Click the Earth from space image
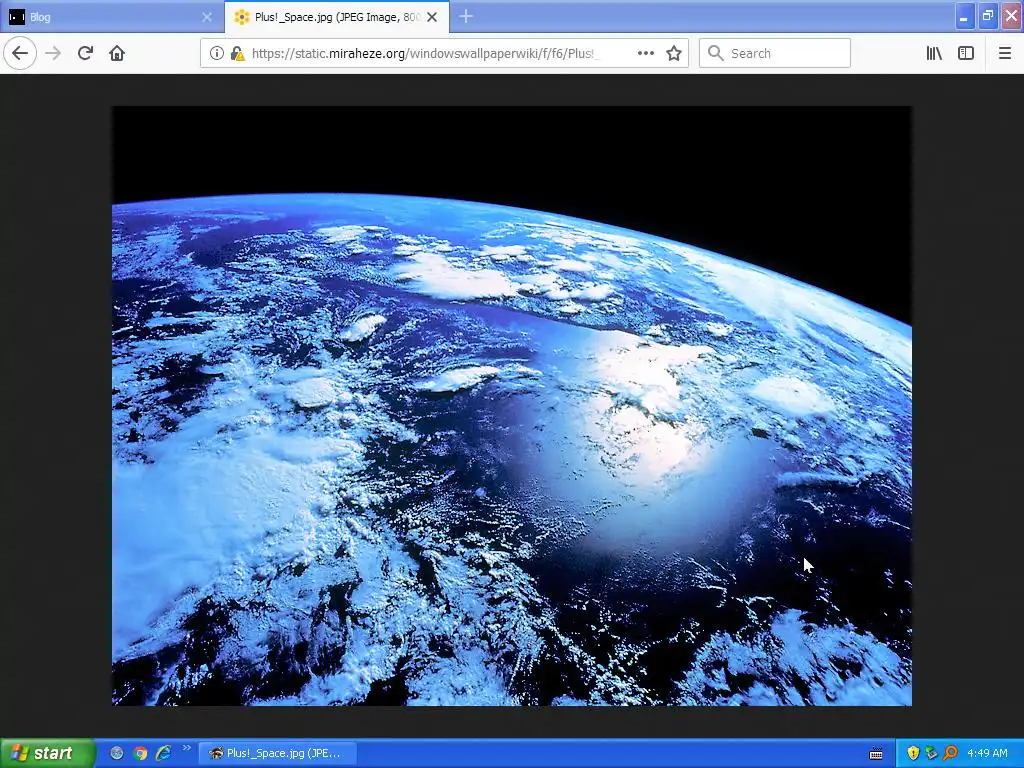This screenshot has width=1024, height=768. (512, 406)
